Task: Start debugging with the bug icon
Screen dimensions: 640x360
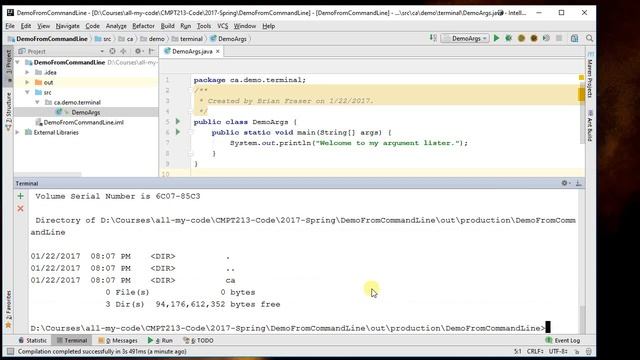Action: (509, 38)
